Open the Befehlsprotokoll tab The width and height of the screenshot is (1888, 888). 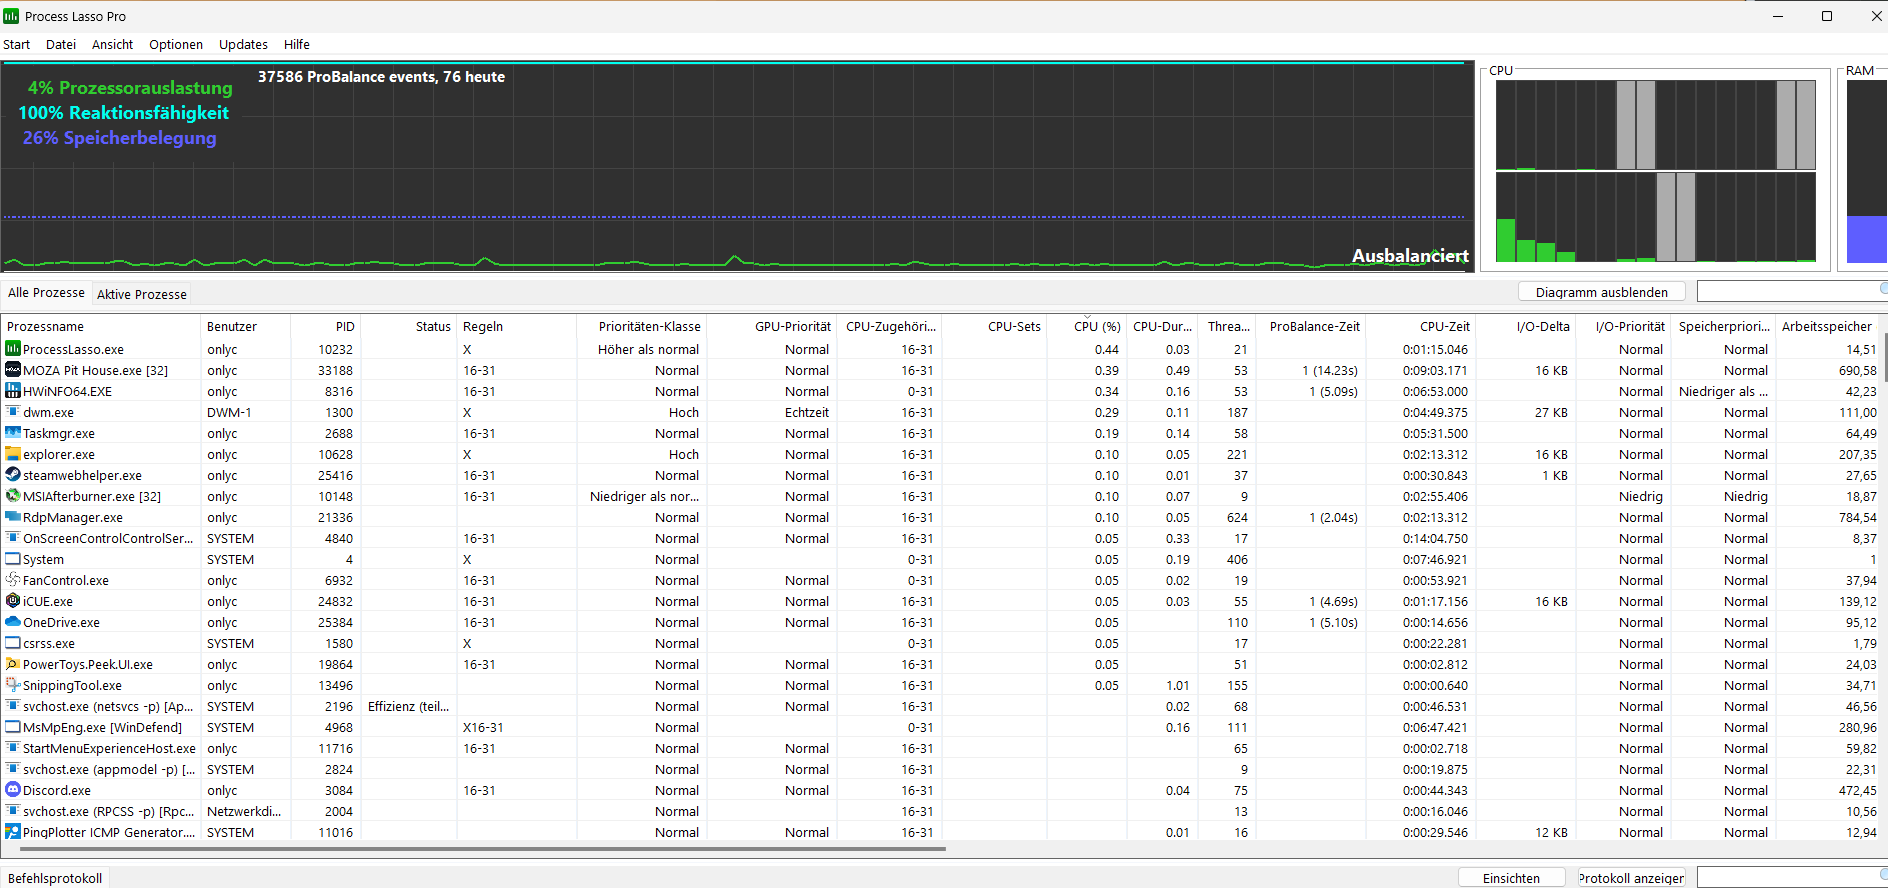click(55, 878)
